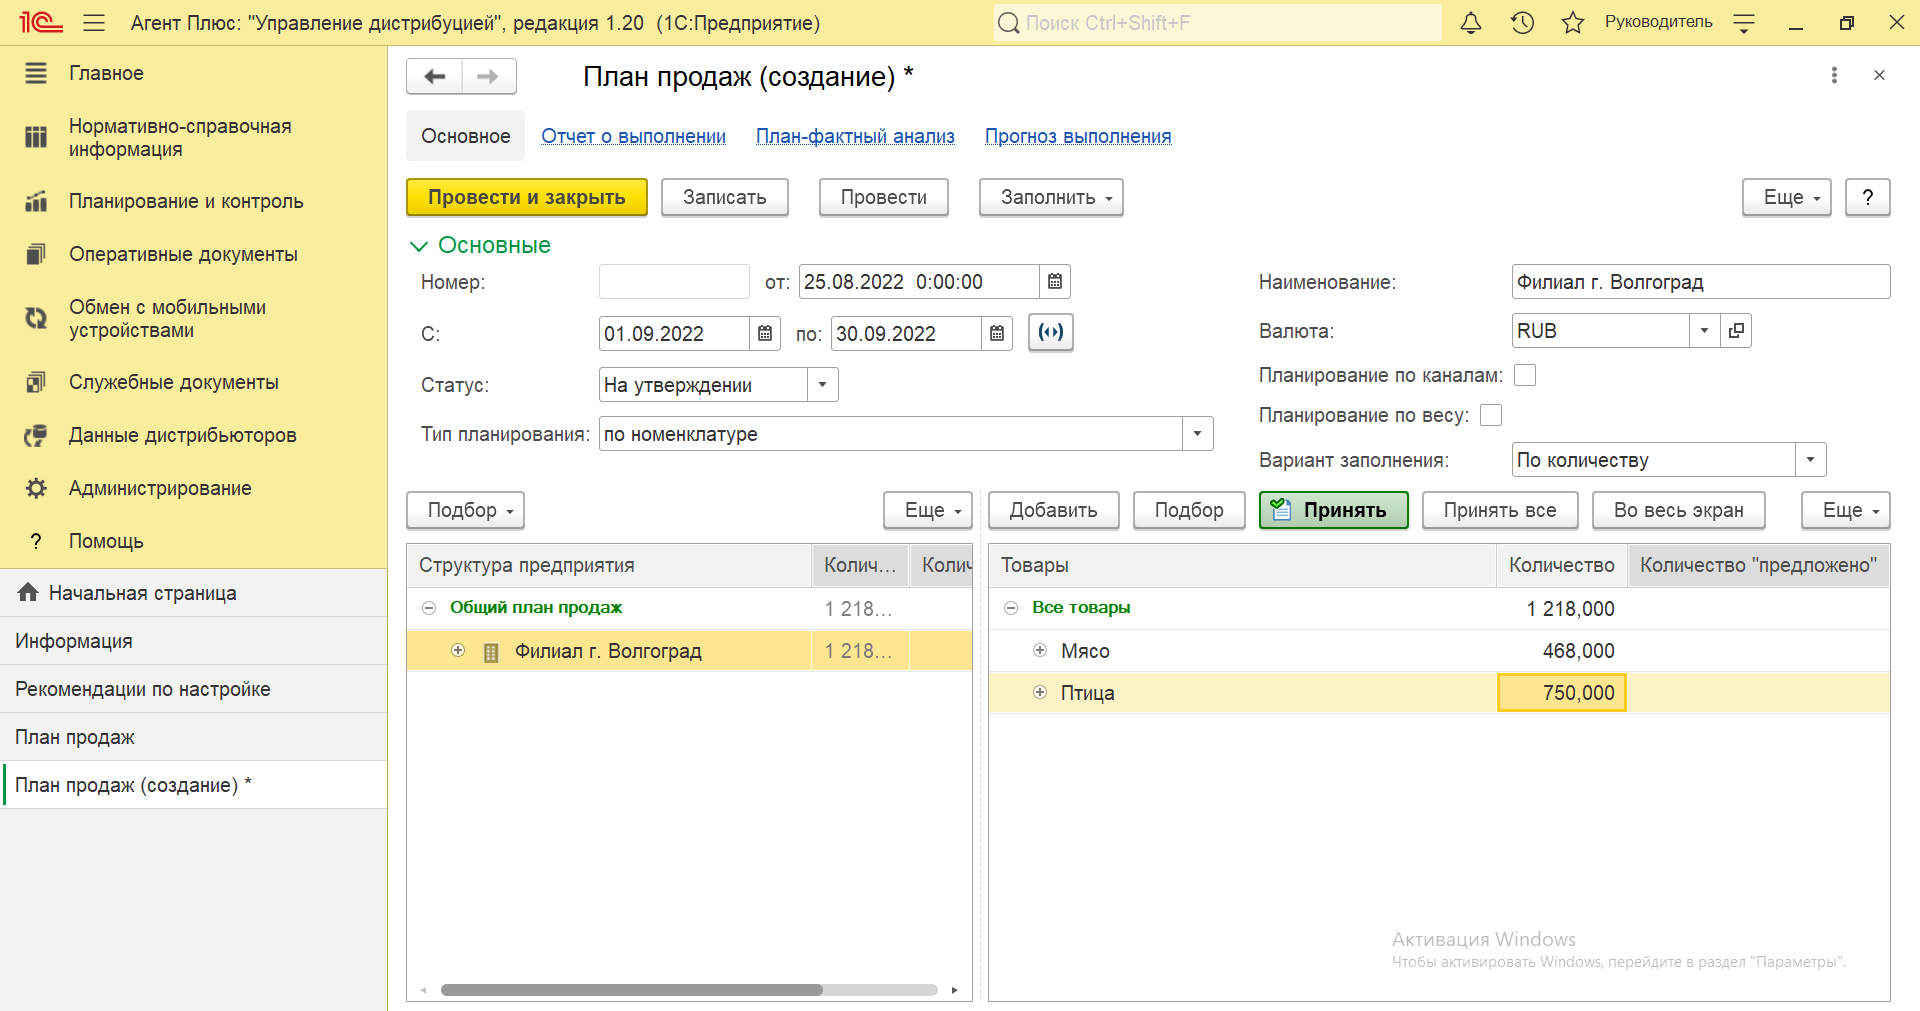Image resolution: width=1920 pixels, height=1011 pixels.
Task: Click the Провести и закрыть button
Action: [526, 197]
